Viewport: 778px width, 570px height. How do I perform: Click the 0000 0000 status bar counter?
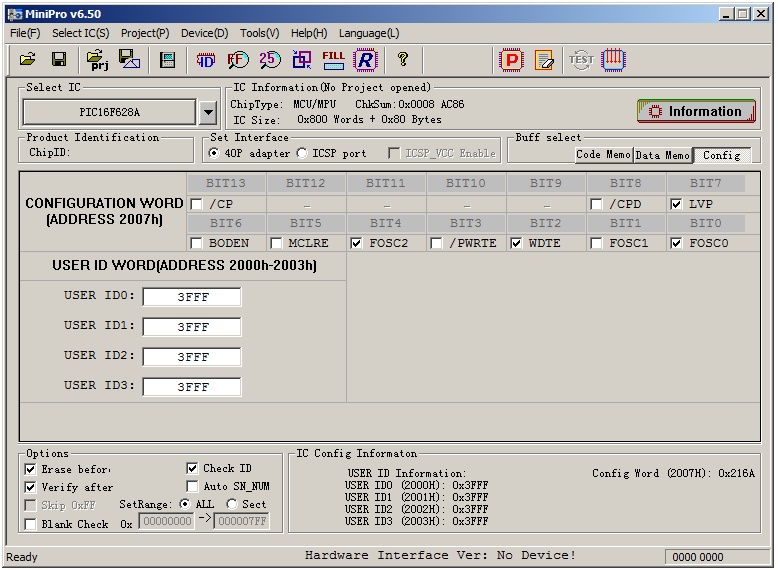tap(698, 557)
